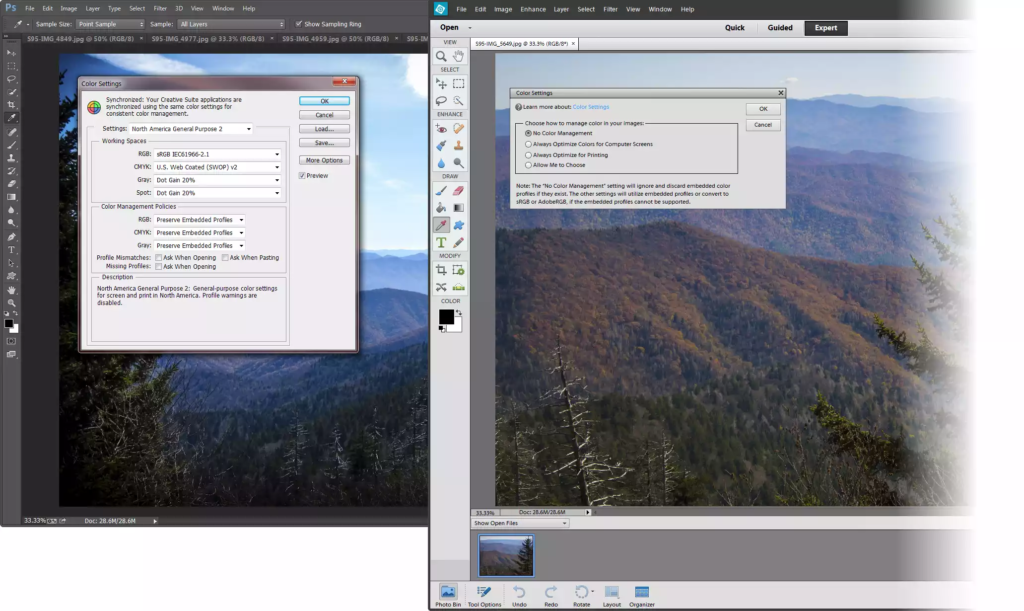Select the Red Eye Removal tool in Elements
Screen dimensions: 1024x611
click(441, 129)
